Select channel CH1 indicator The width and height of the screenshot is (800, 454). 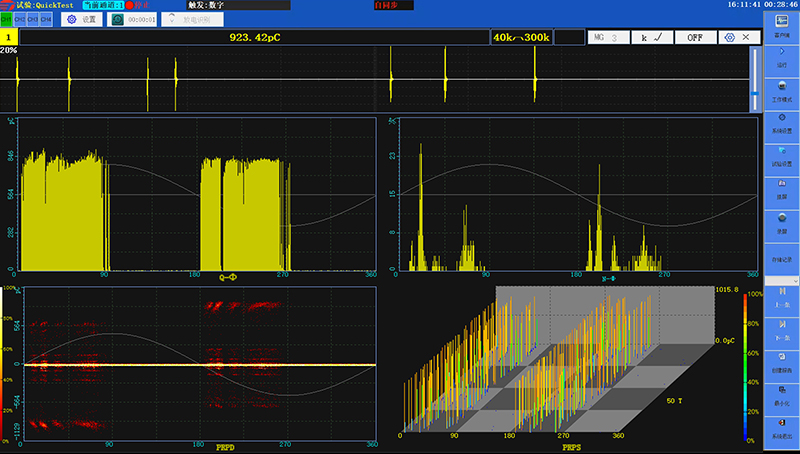(7, 19)
